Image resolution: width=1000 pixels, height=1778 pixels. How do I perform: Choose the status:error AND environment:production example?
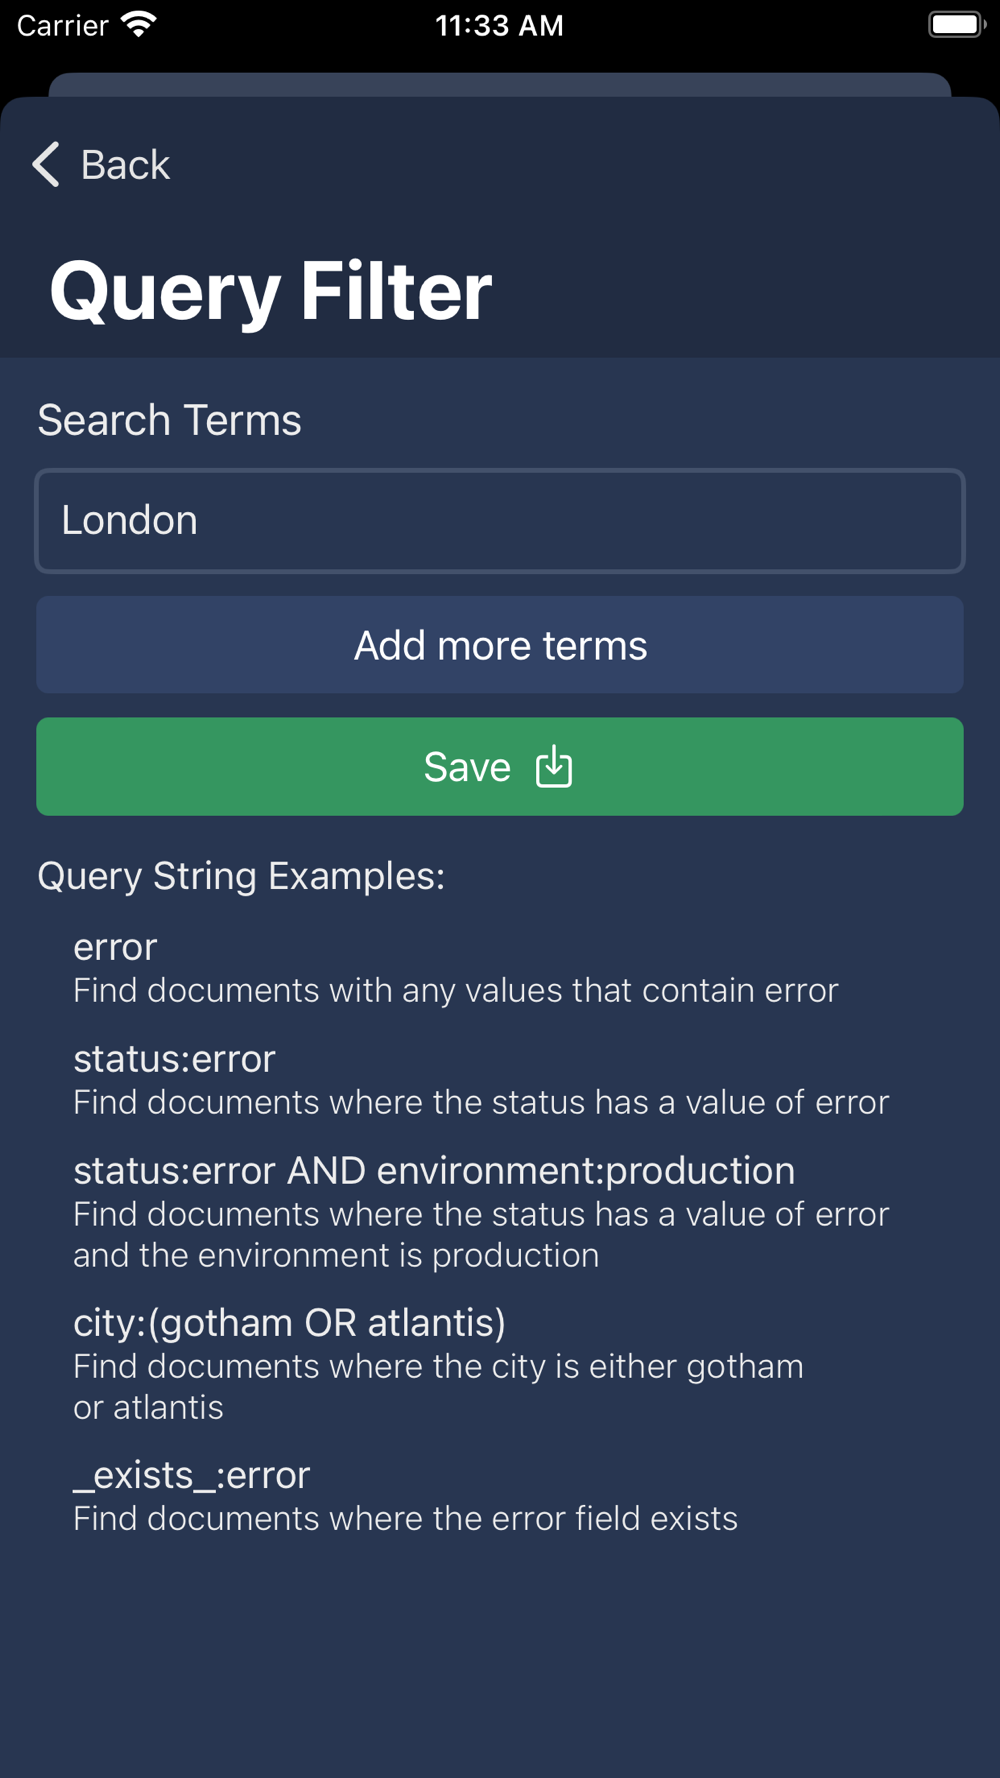click(434, 1171)
